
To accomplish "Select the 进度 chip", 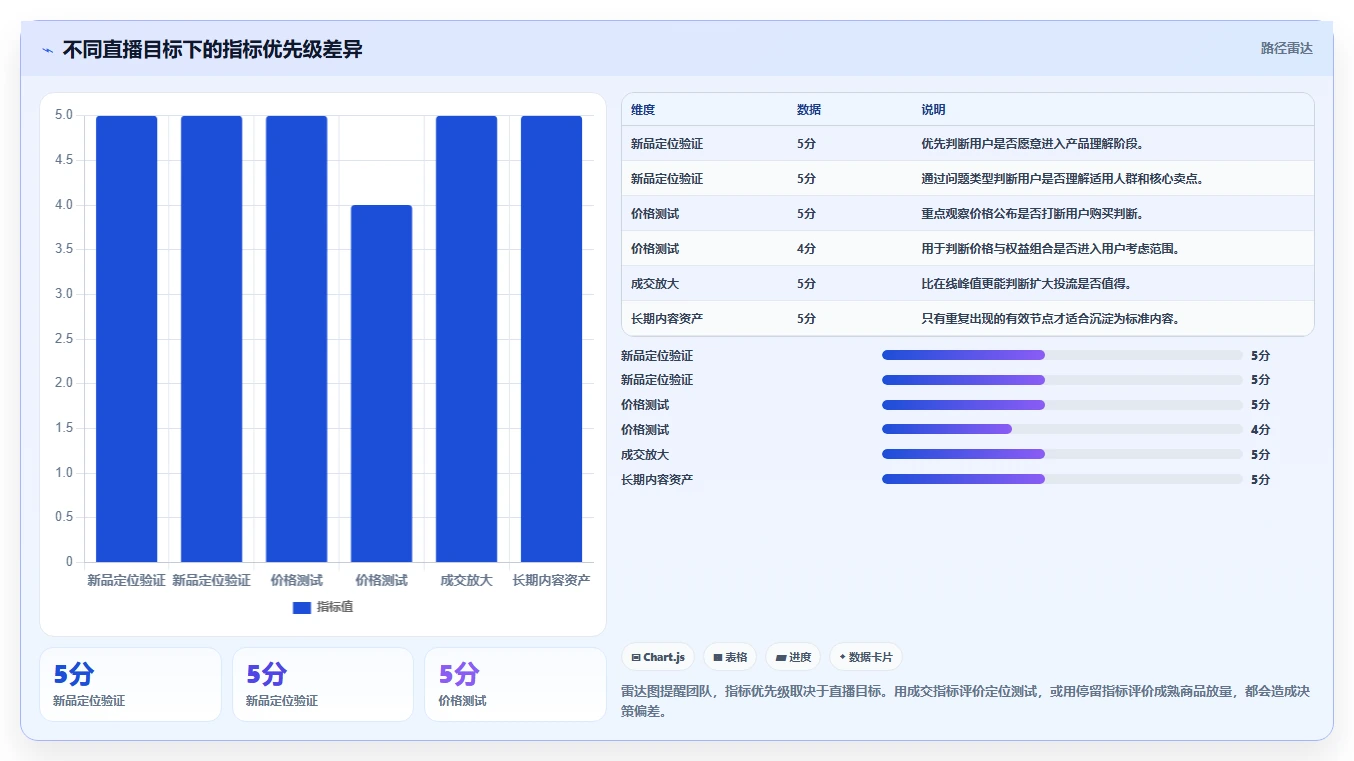I will [793, 657].
